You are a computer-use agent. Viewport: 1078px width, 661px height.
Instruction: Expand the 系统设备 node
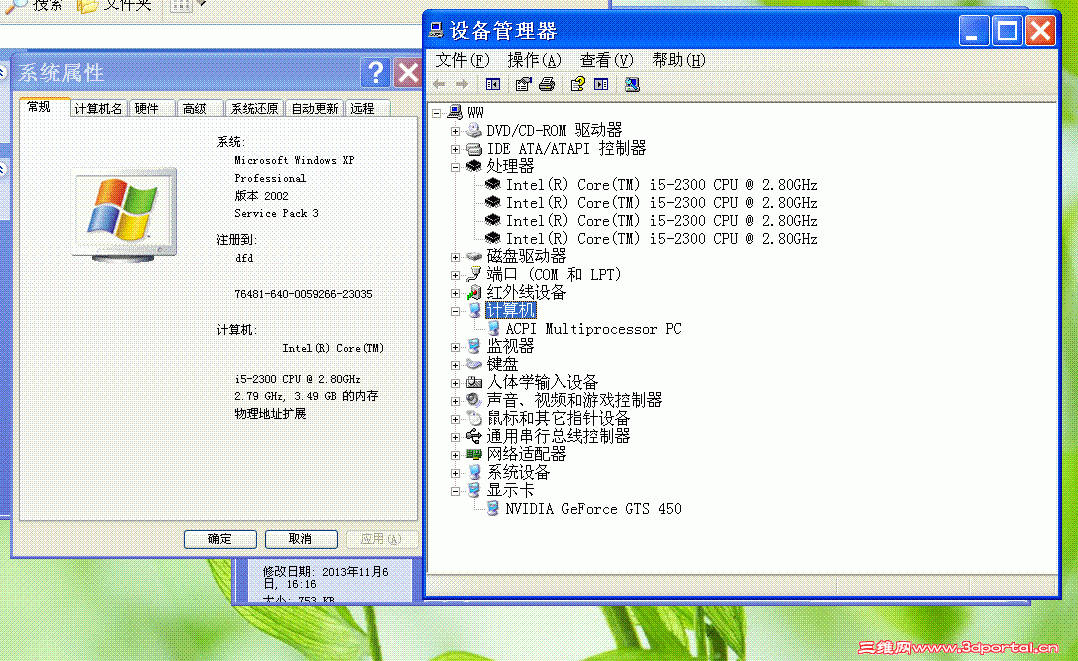tap(455, 473)
